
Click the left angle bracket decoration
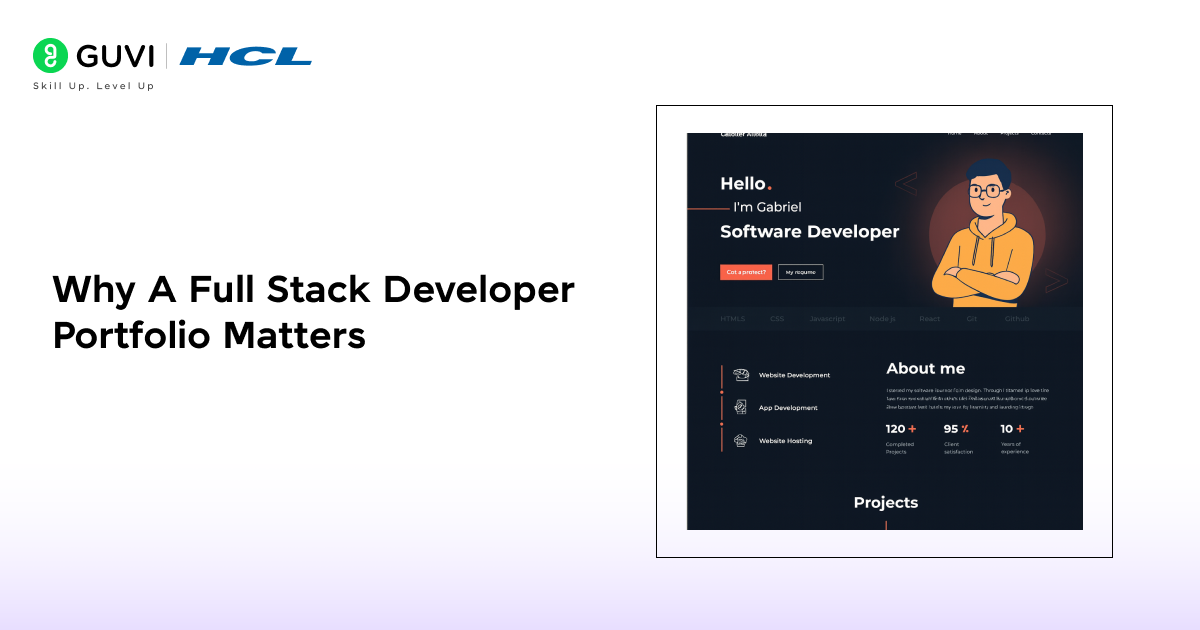[x=905, y=184]
